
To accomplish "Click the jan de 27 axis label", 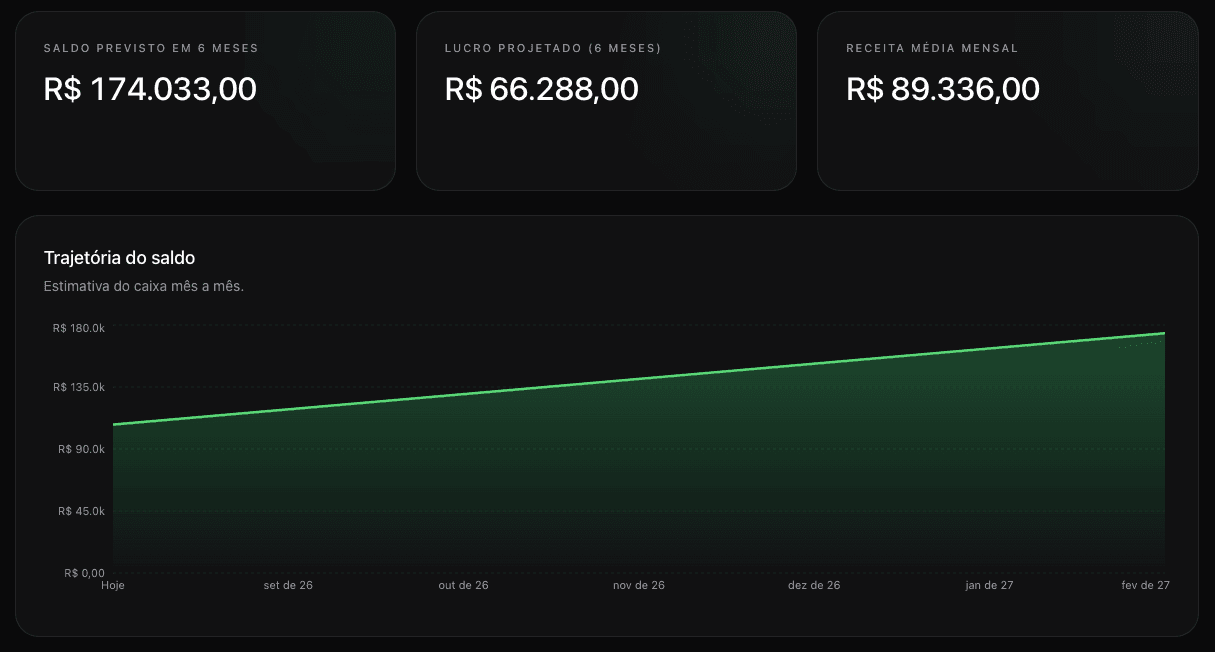I will [x=990, y=585].
